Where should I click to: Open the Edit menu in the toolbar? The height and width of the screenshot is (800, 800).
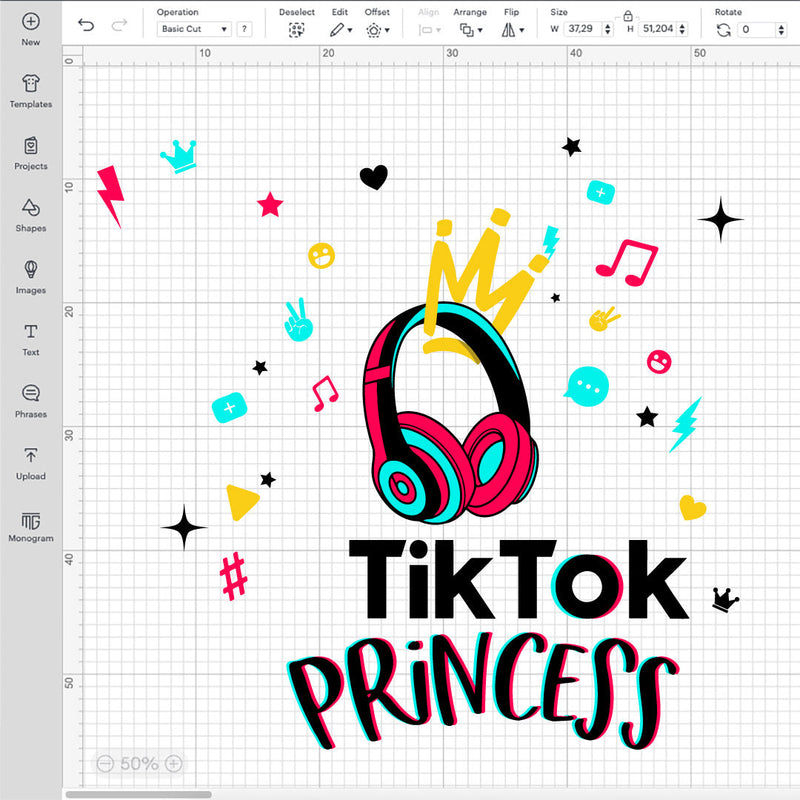tap(339, 28)
